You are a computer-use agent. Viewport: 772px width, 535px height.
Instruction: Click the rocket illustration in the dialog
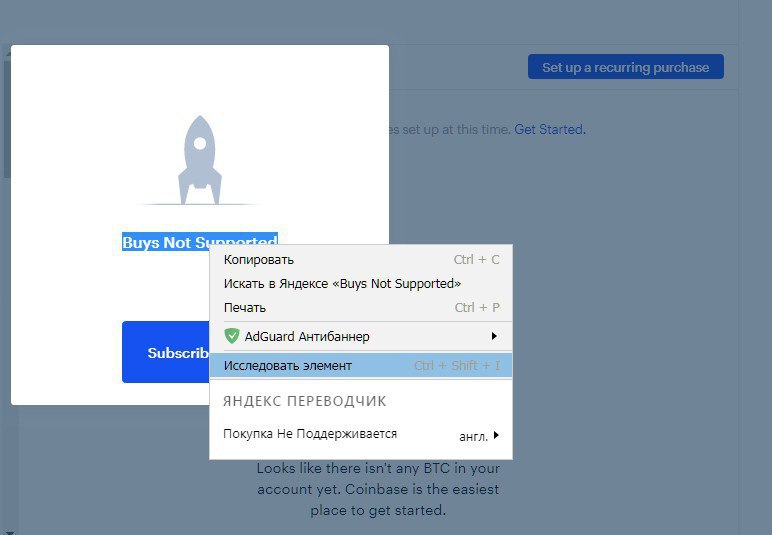(199, 160)
